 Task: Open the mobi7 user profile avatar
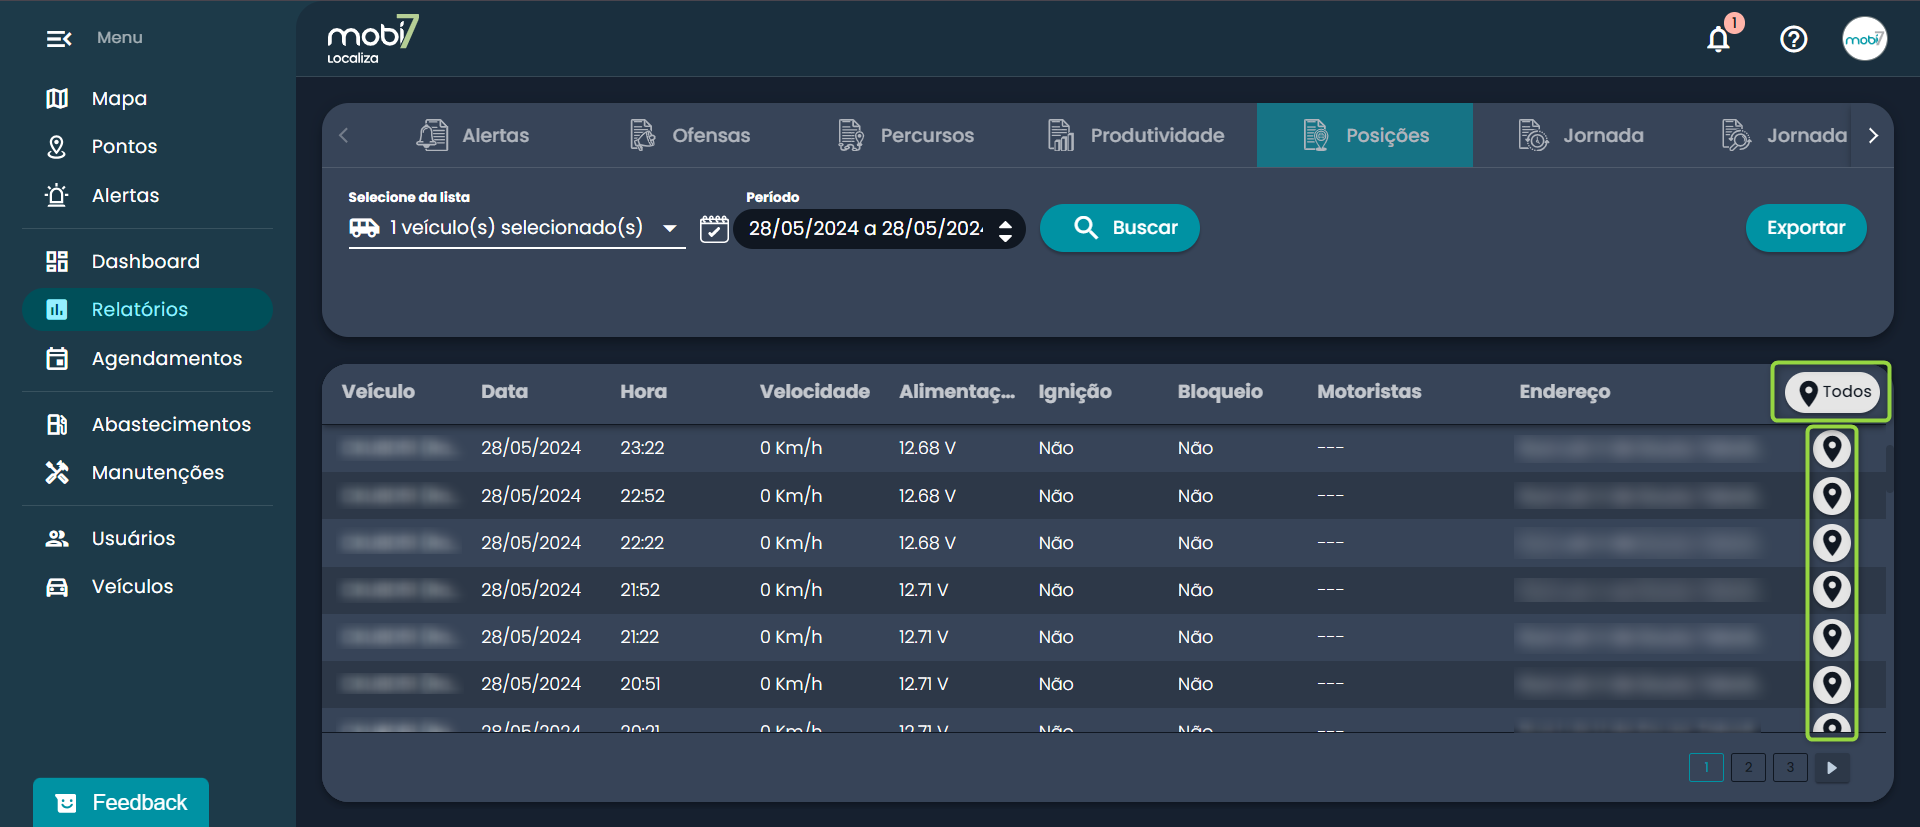(1864, 39)
